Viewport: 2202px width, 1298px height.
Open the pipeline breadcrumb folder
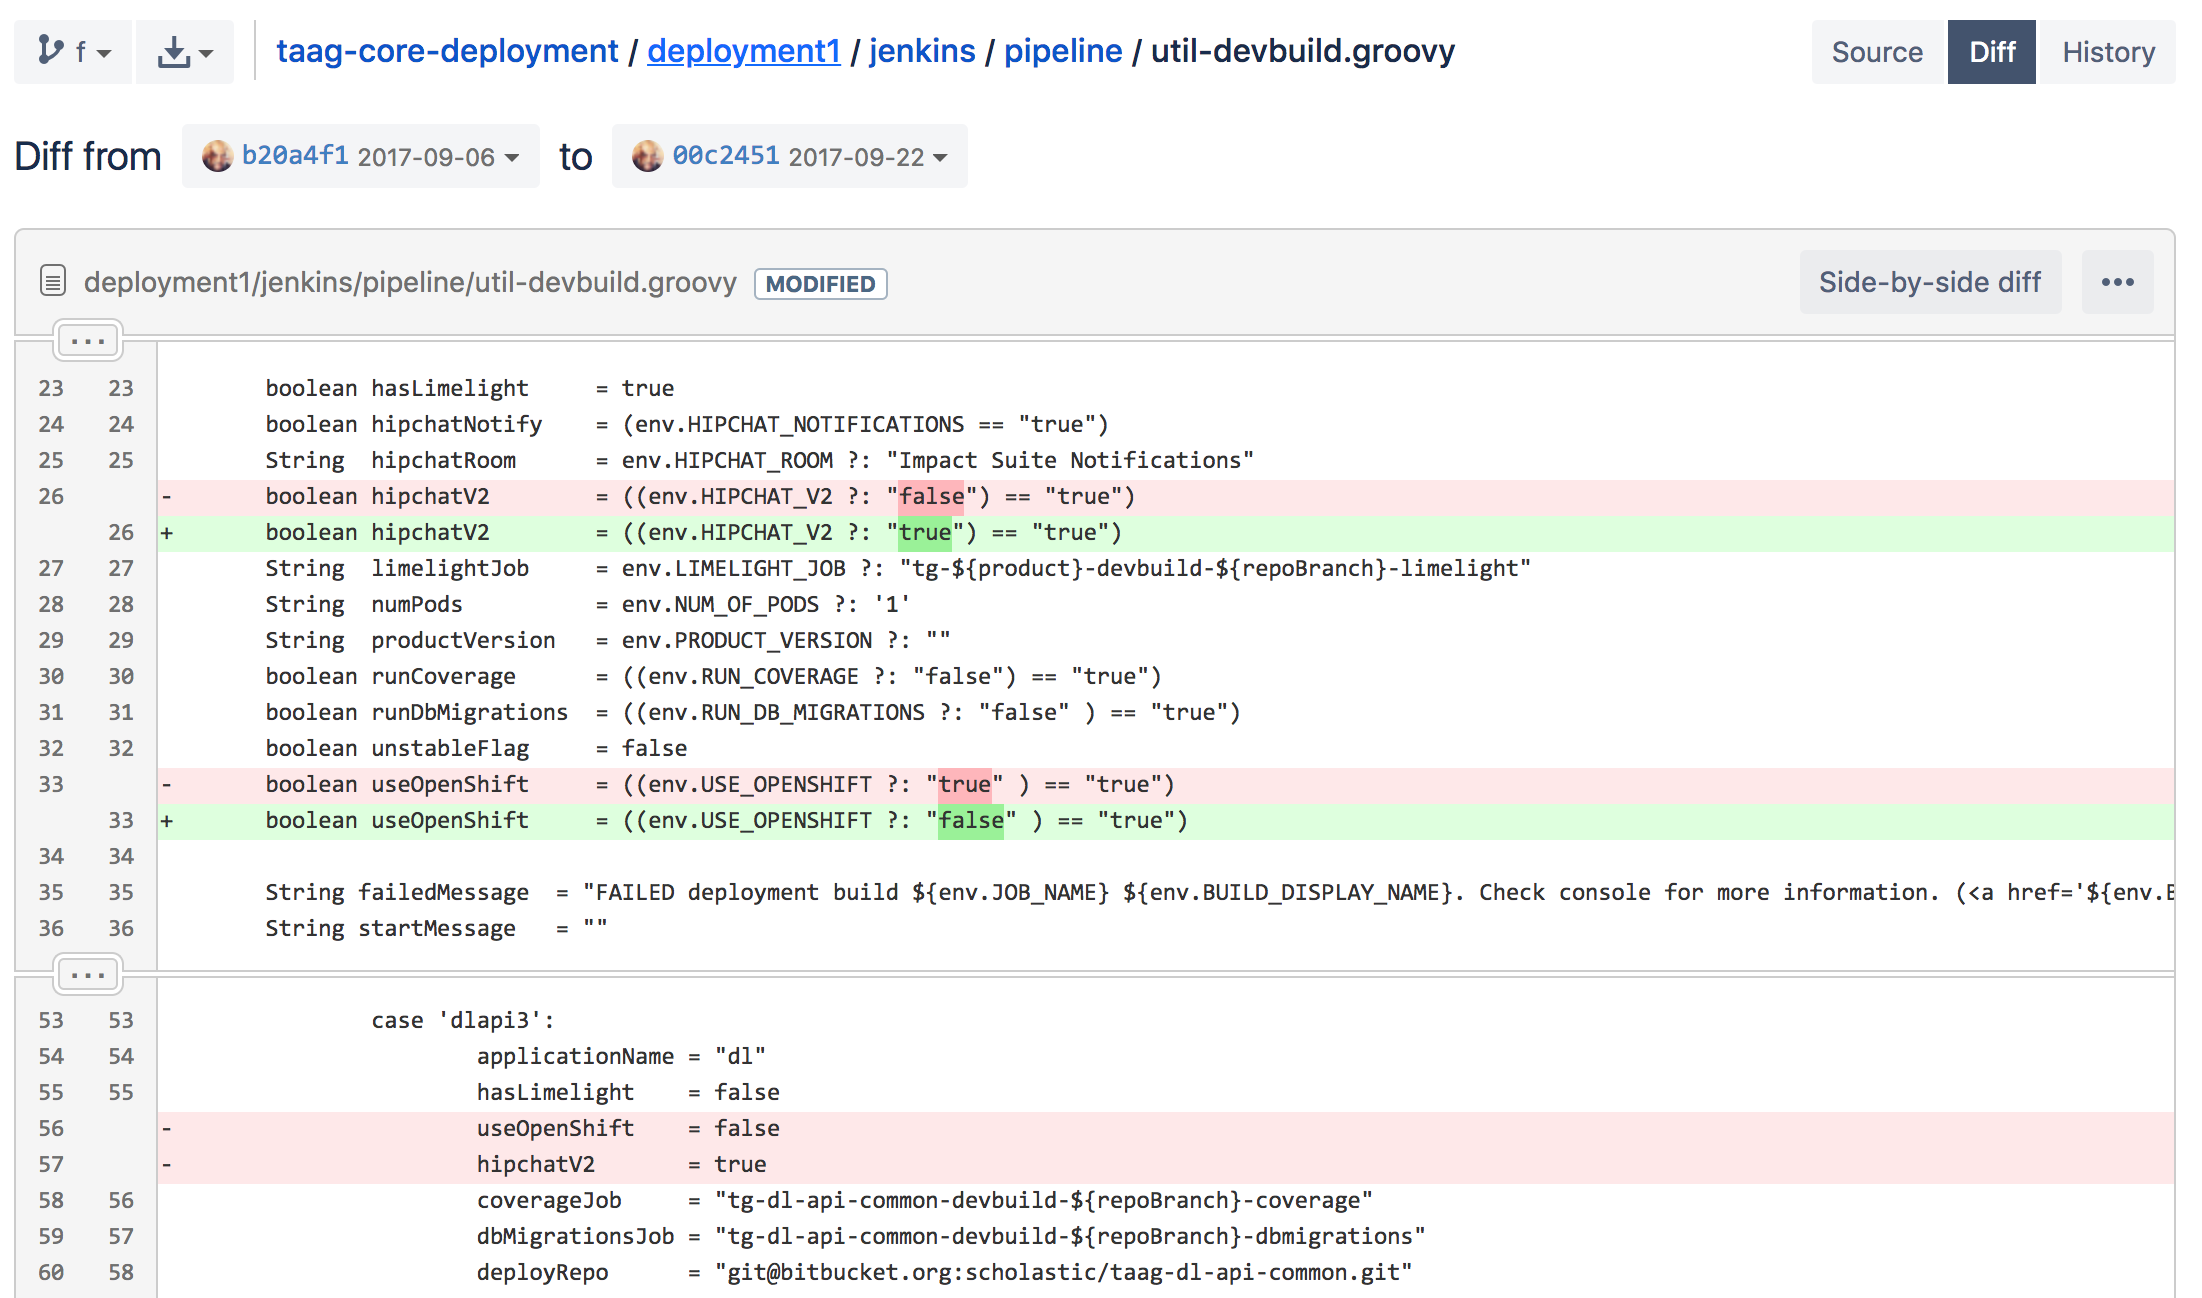1062,51
